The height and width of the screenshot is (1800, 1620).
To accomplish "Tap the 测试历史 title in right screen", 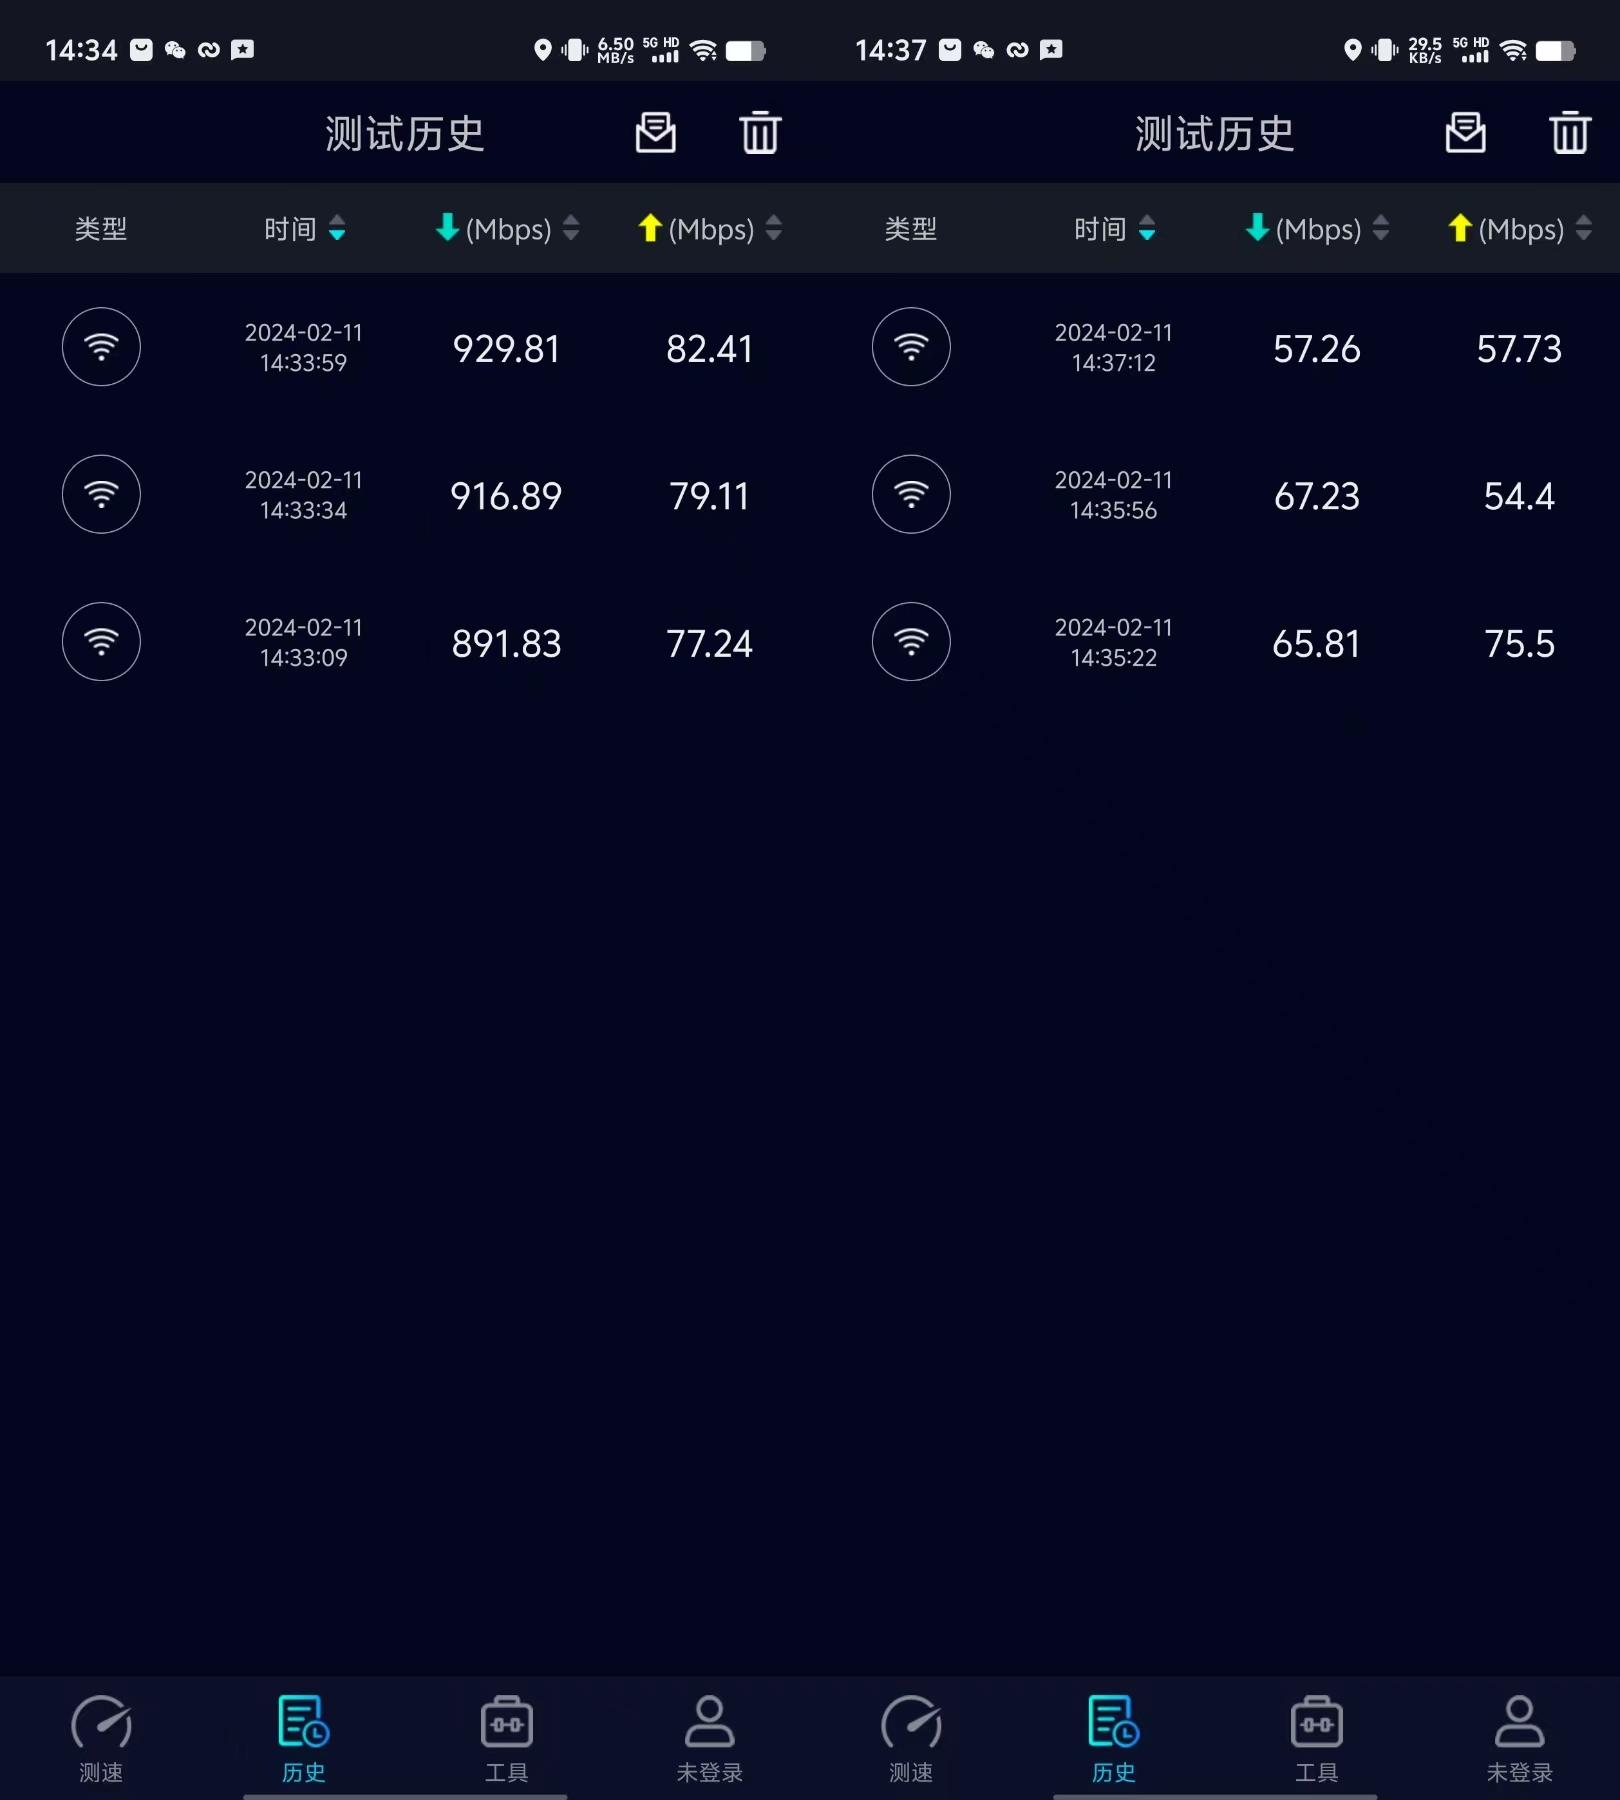I will point(1215,134).
